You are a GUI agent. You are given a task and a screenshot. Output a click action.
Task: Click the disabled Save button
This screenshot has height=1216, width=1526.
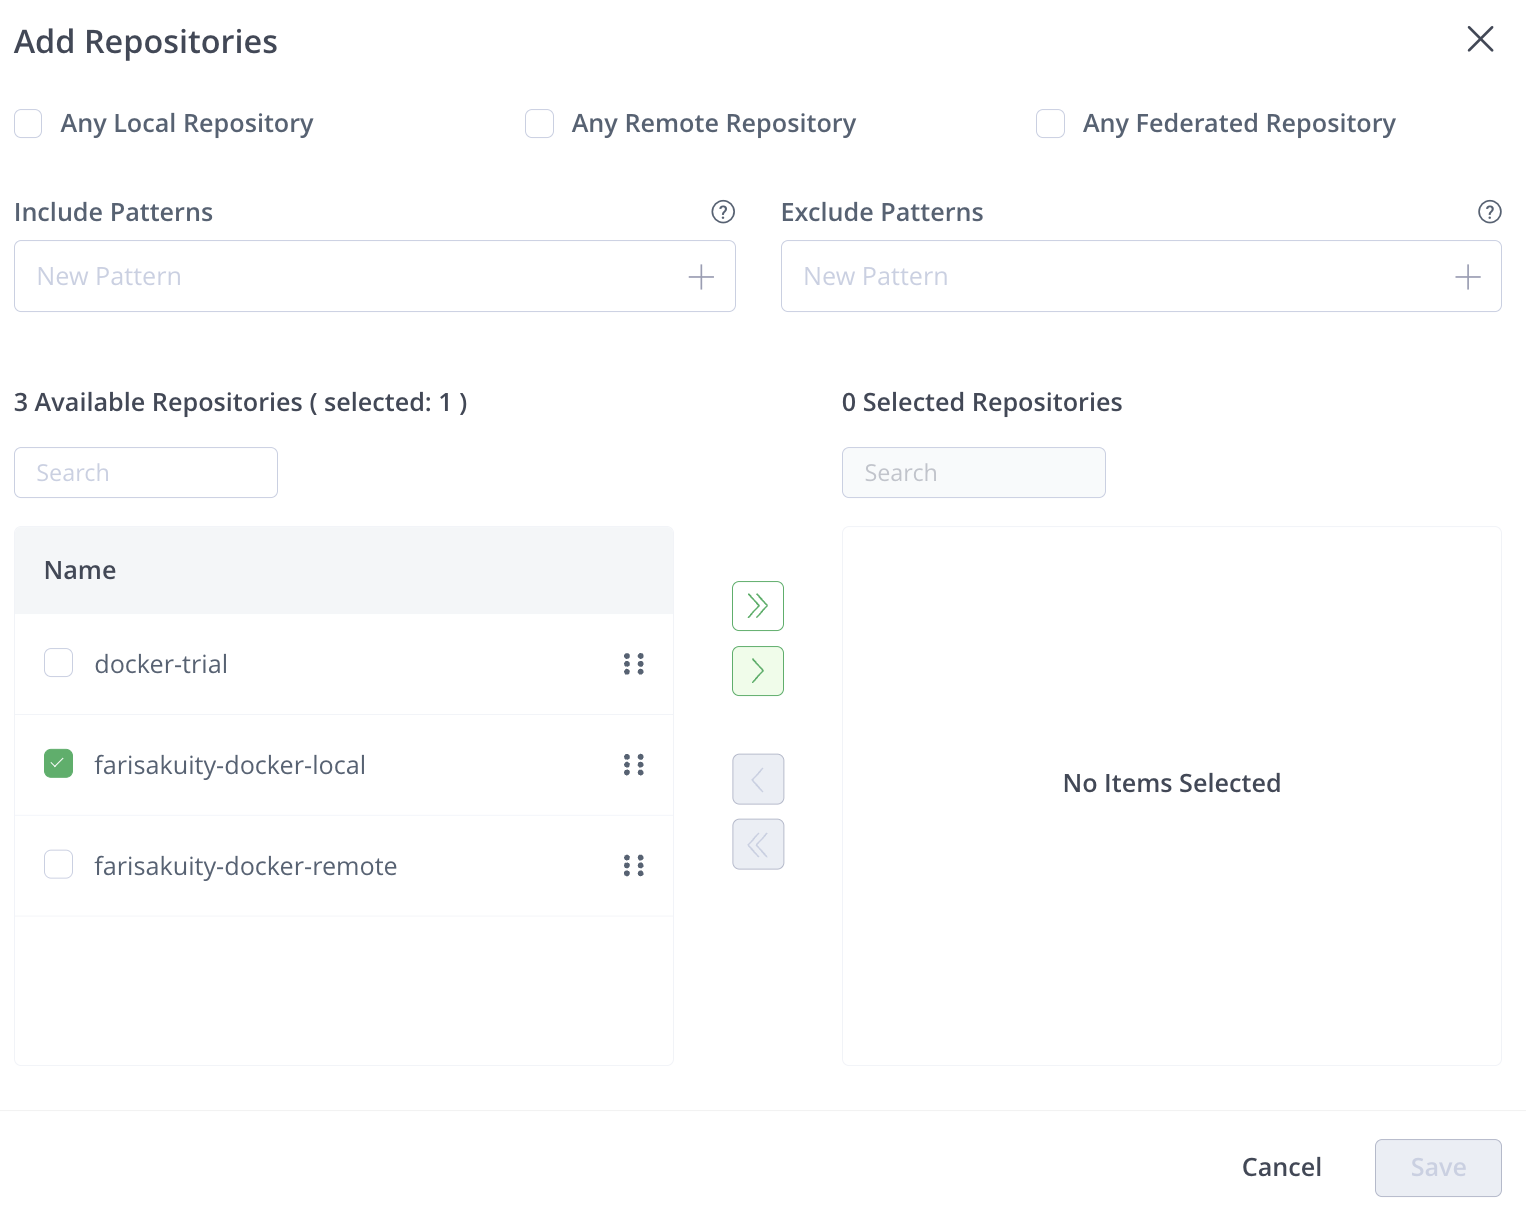coord(1438,1167)
